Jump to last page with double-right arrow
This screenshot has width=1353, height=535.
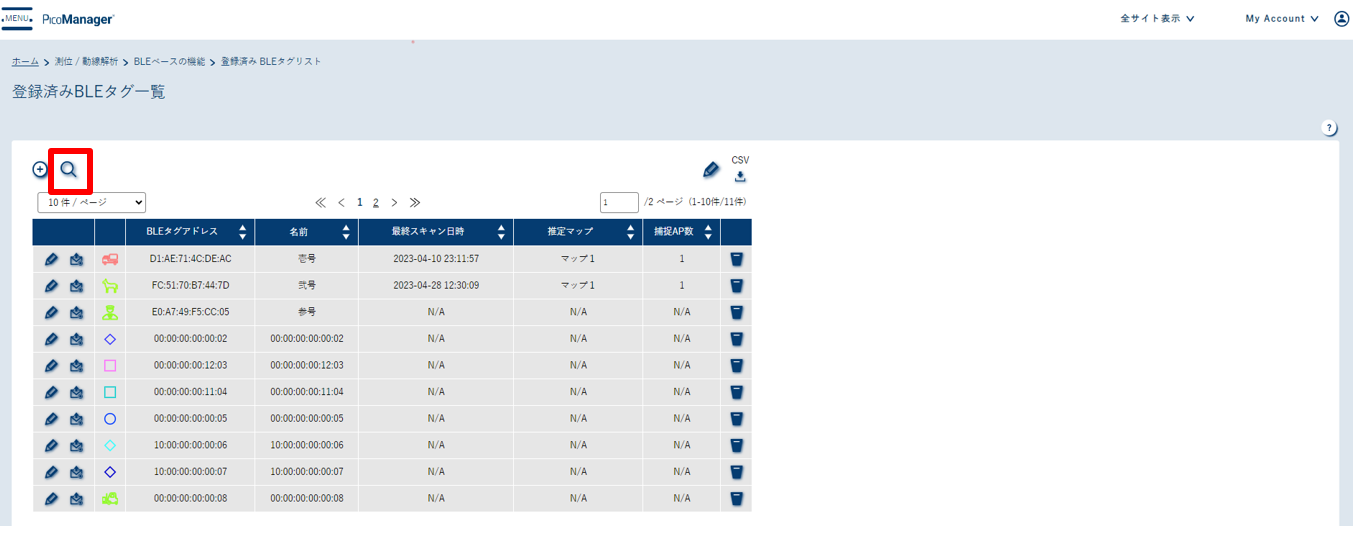(x=415, y=202)
